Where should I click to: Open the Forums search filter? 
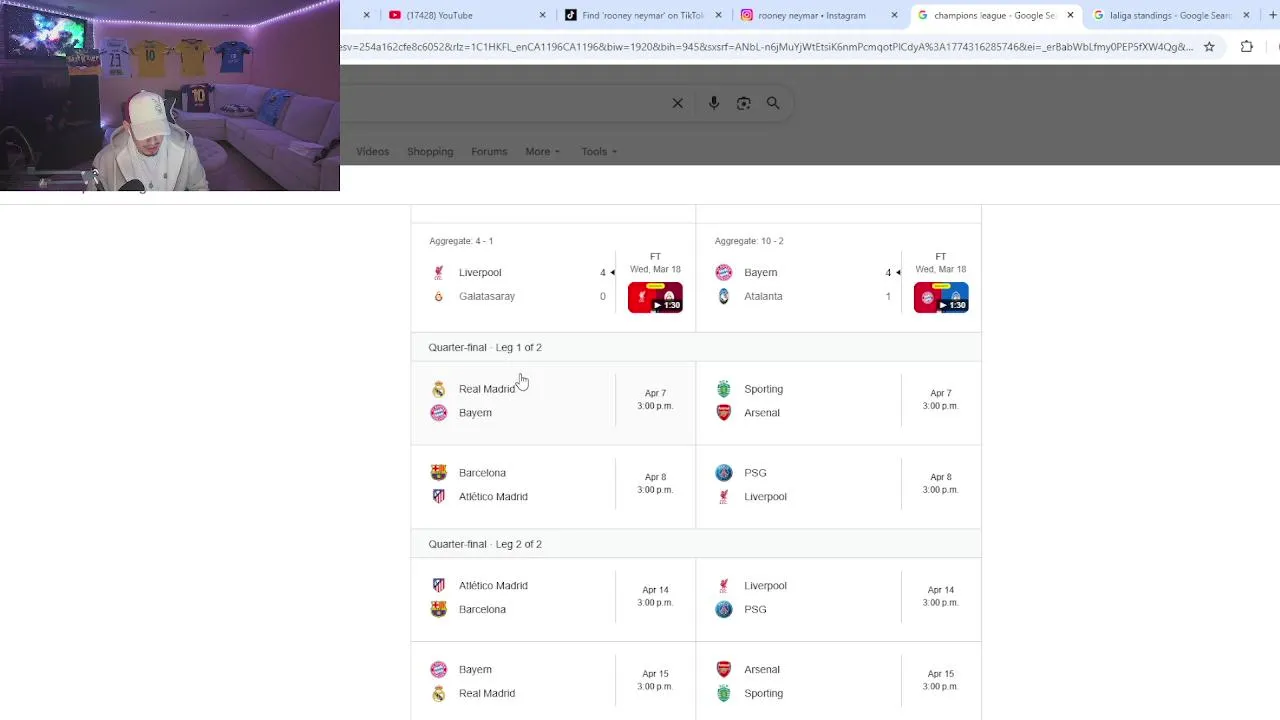[489, 152]
